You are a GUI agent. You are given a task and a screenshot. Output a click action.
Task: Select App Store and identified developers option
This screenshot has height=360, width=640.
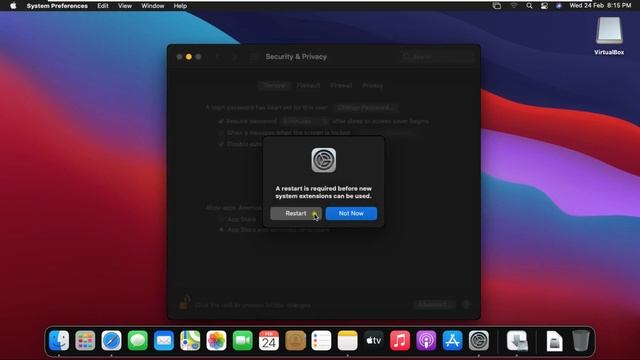(x=221, y=230)
